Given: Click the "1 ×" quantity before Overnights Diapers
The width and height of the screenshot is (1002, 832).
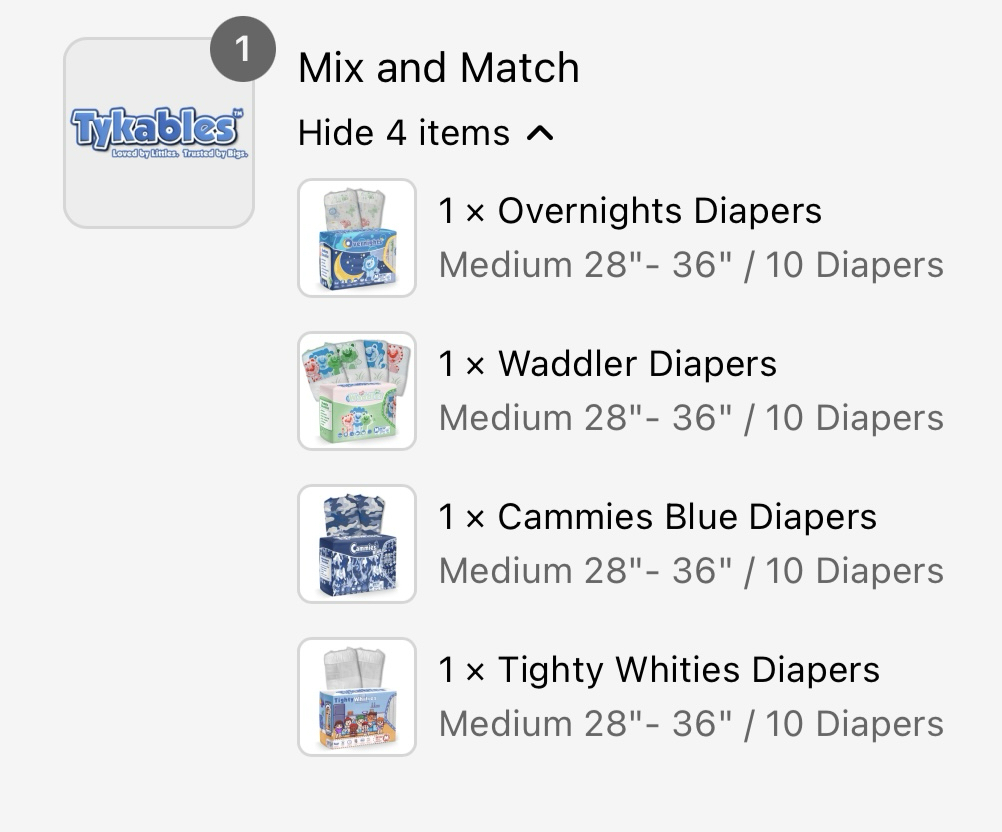Looking at the screenshot, I should click(x=461, y=211).
